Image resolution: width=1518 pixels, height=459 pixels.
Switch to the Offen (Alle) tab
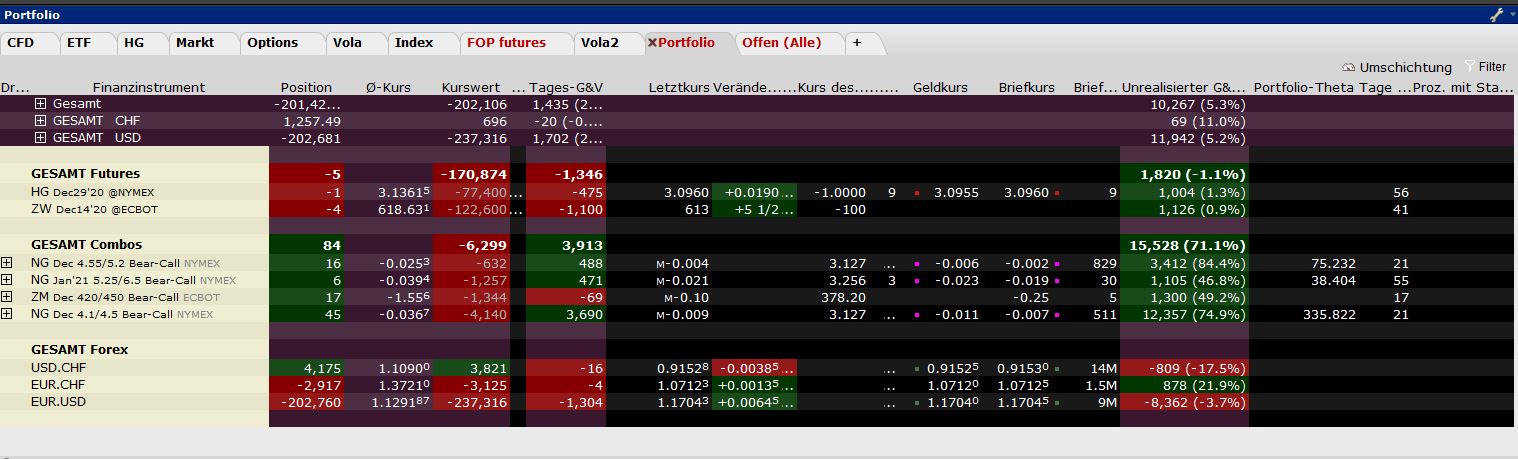click(x=781, y=43)
